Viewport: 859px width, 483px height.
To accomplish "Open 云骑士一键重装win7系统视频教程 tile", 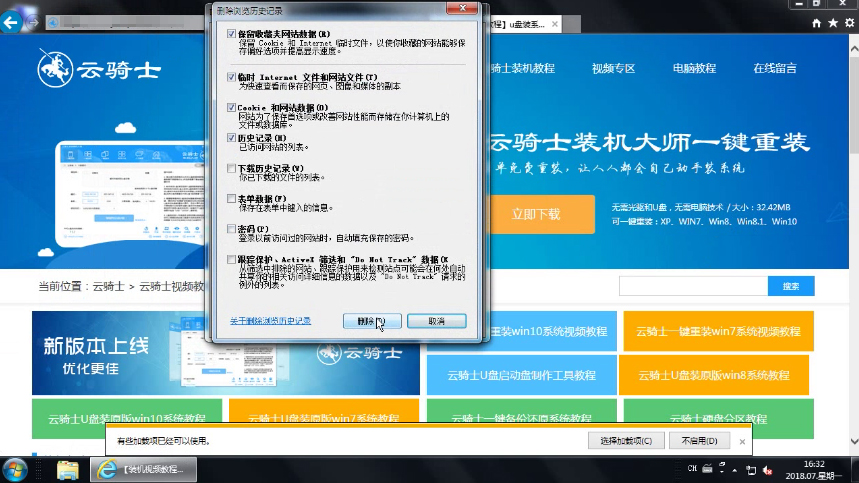I will tap(718, 331).
